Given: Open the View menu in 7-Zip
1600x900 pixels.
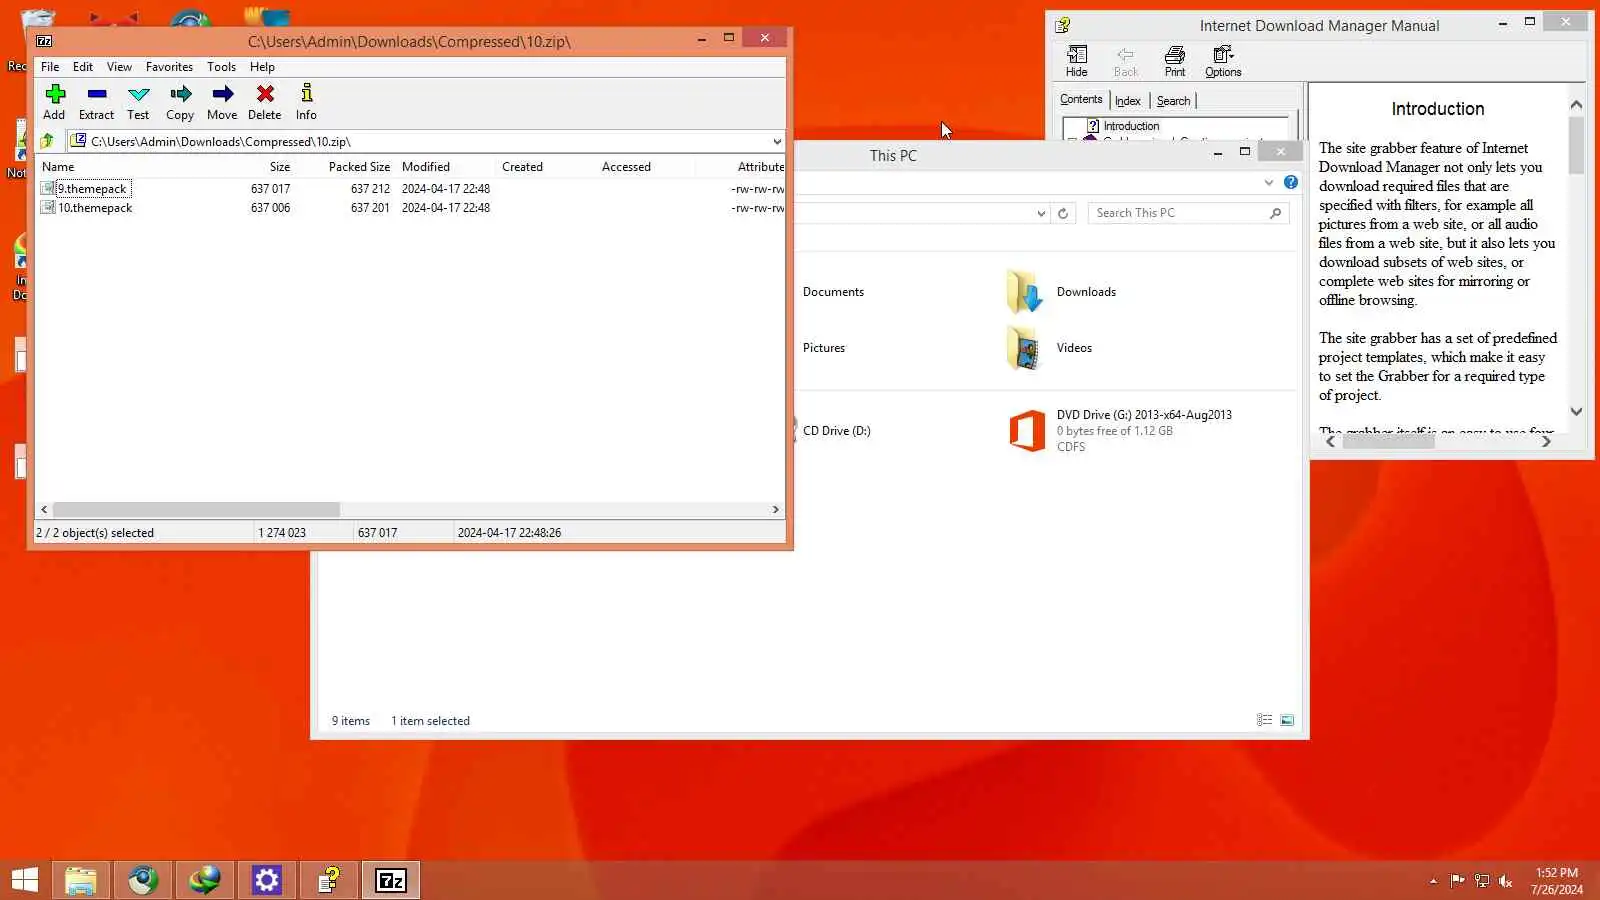Looking at the screenshot, I should pyautogui.click(x=119, y=67).
